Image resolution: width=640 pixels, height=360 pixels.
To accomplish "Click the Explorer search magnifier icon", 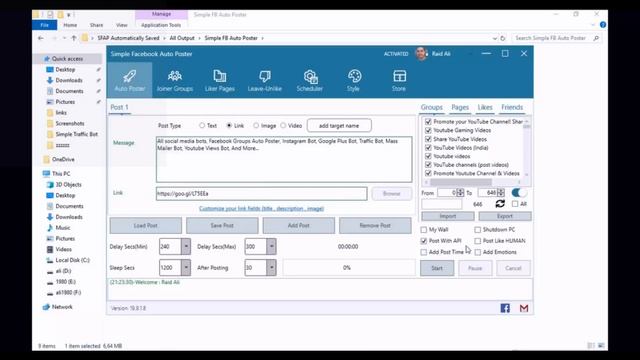I will [x=596, y=38].
